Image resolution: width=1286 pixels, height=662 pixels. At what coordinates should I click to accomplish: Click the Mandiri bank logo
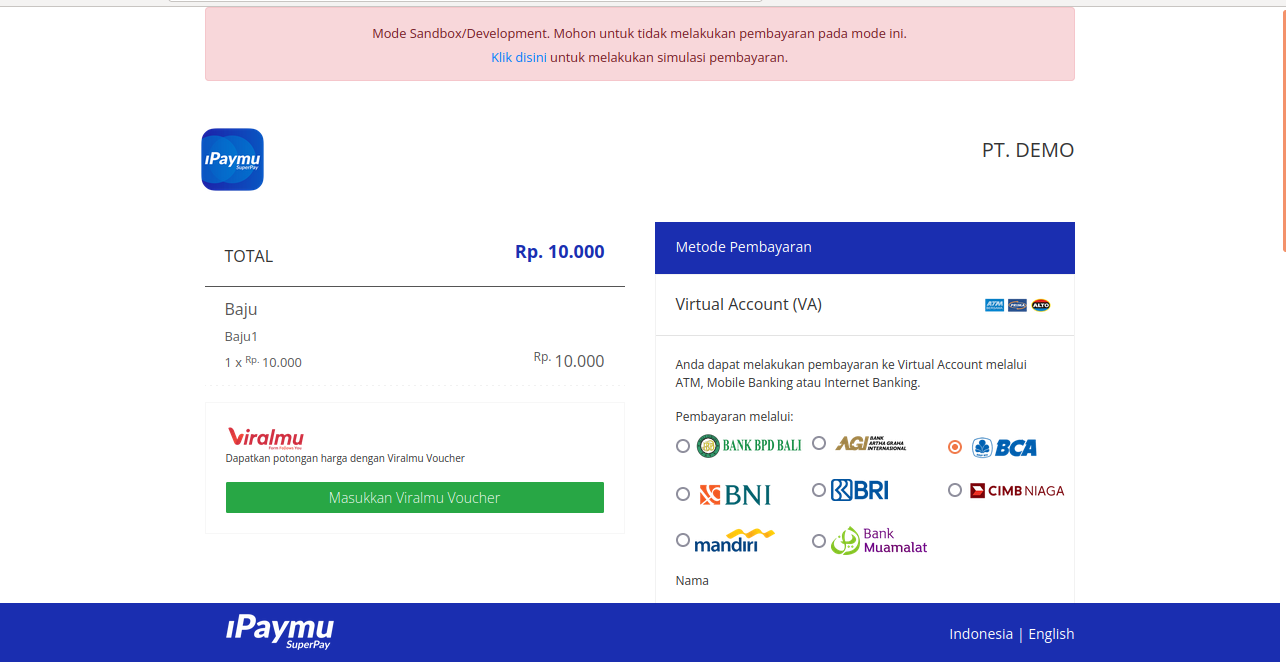(x=734, y=540)
